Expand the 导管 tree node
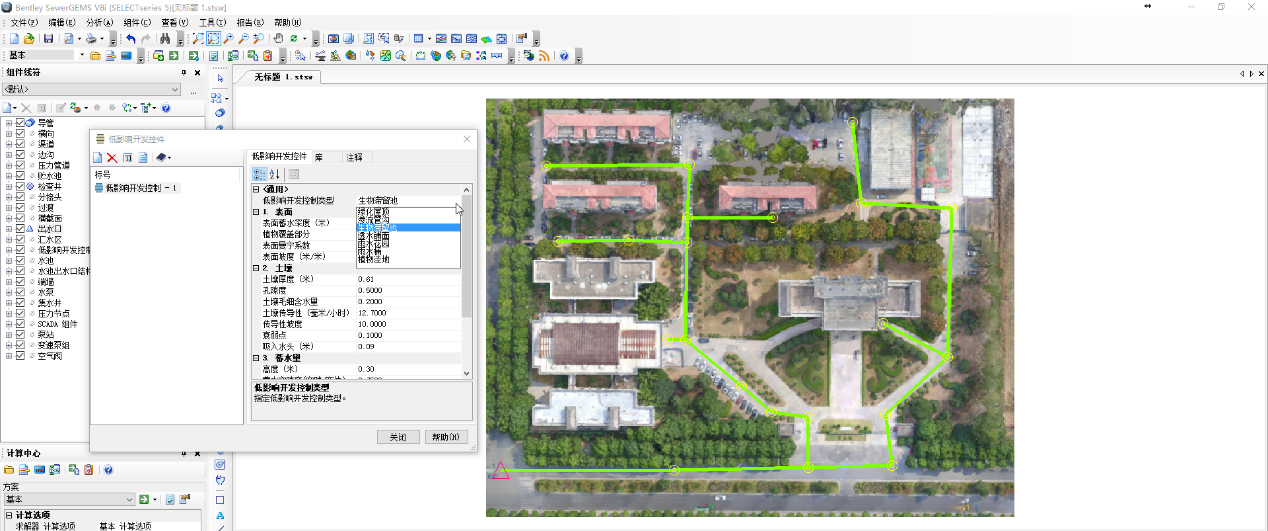The width and height of the screenshot is (1268, 531). 9,122
